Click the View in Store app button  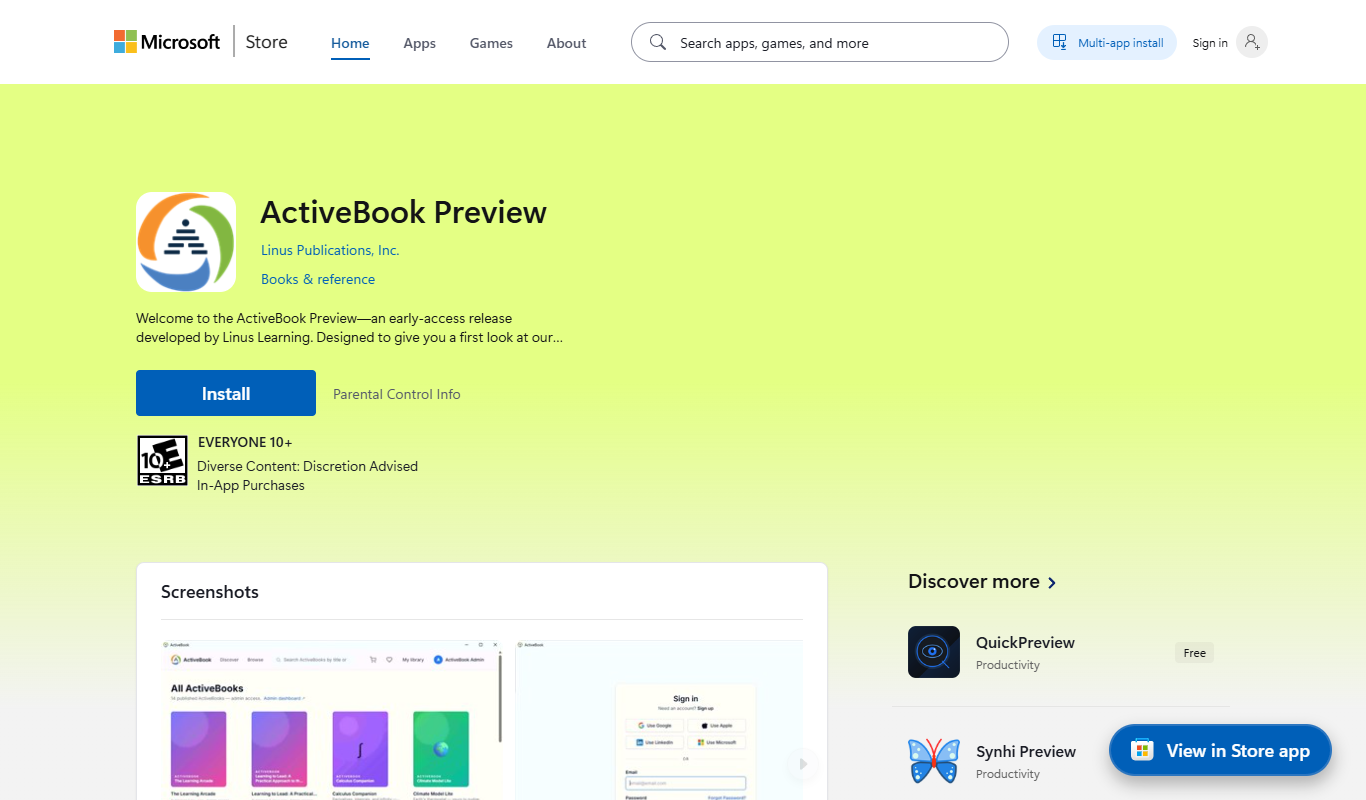(x=1220, y=750)
